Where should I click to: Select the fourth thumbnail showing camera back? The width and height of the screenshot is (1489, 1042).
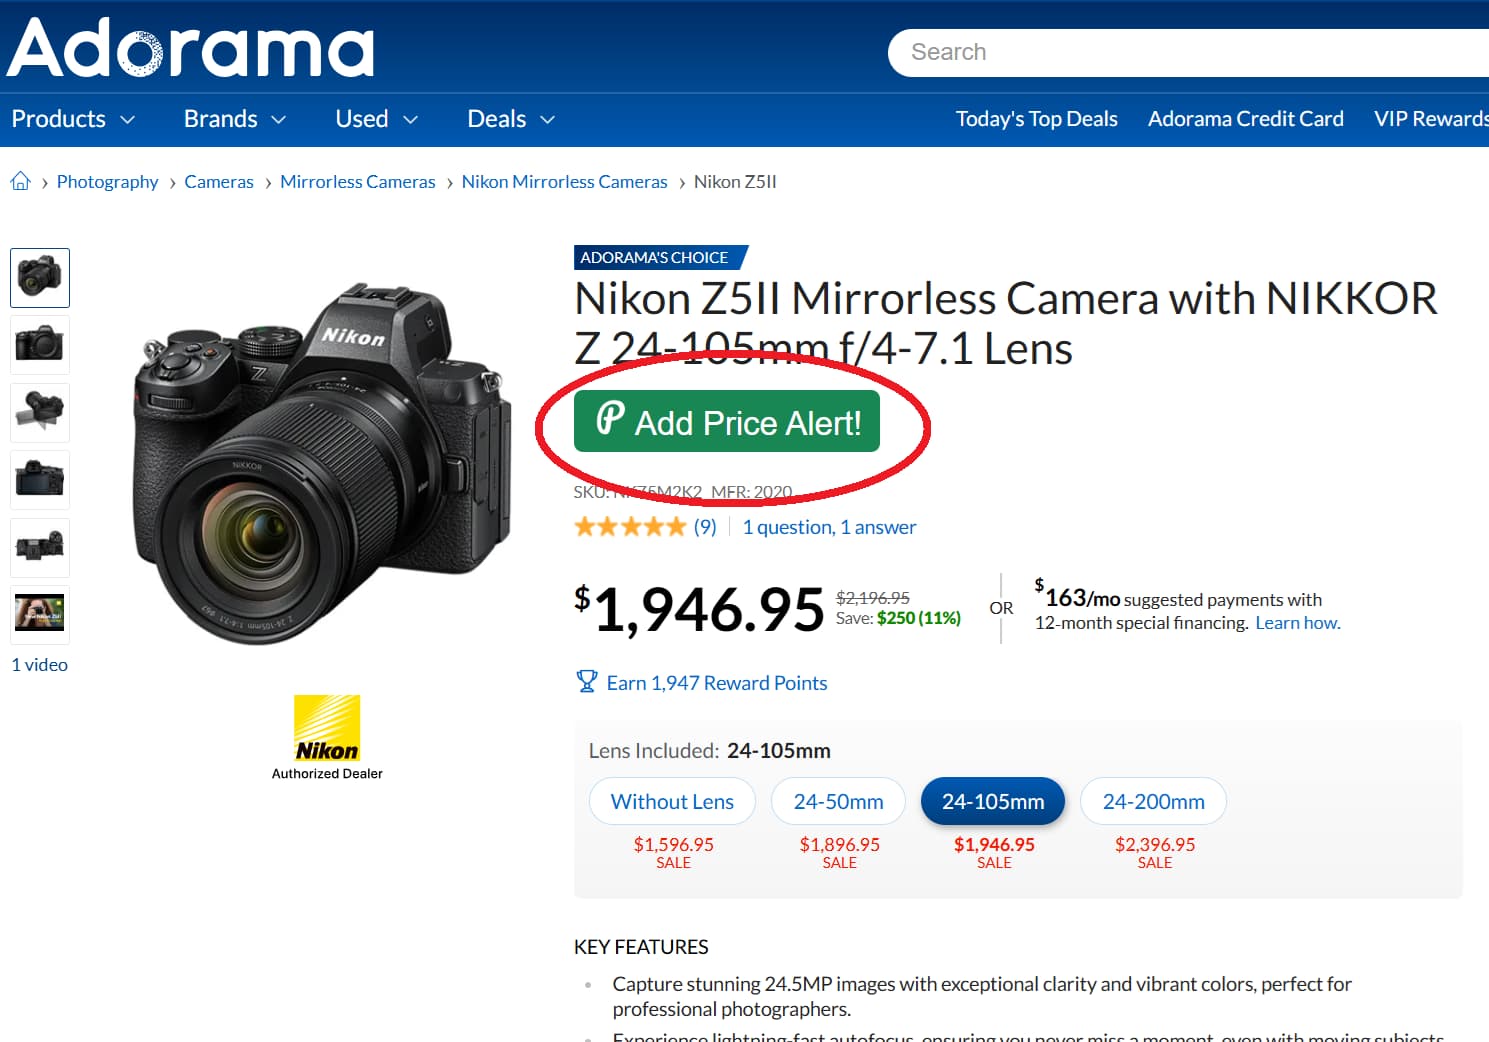tap(40, 480)
